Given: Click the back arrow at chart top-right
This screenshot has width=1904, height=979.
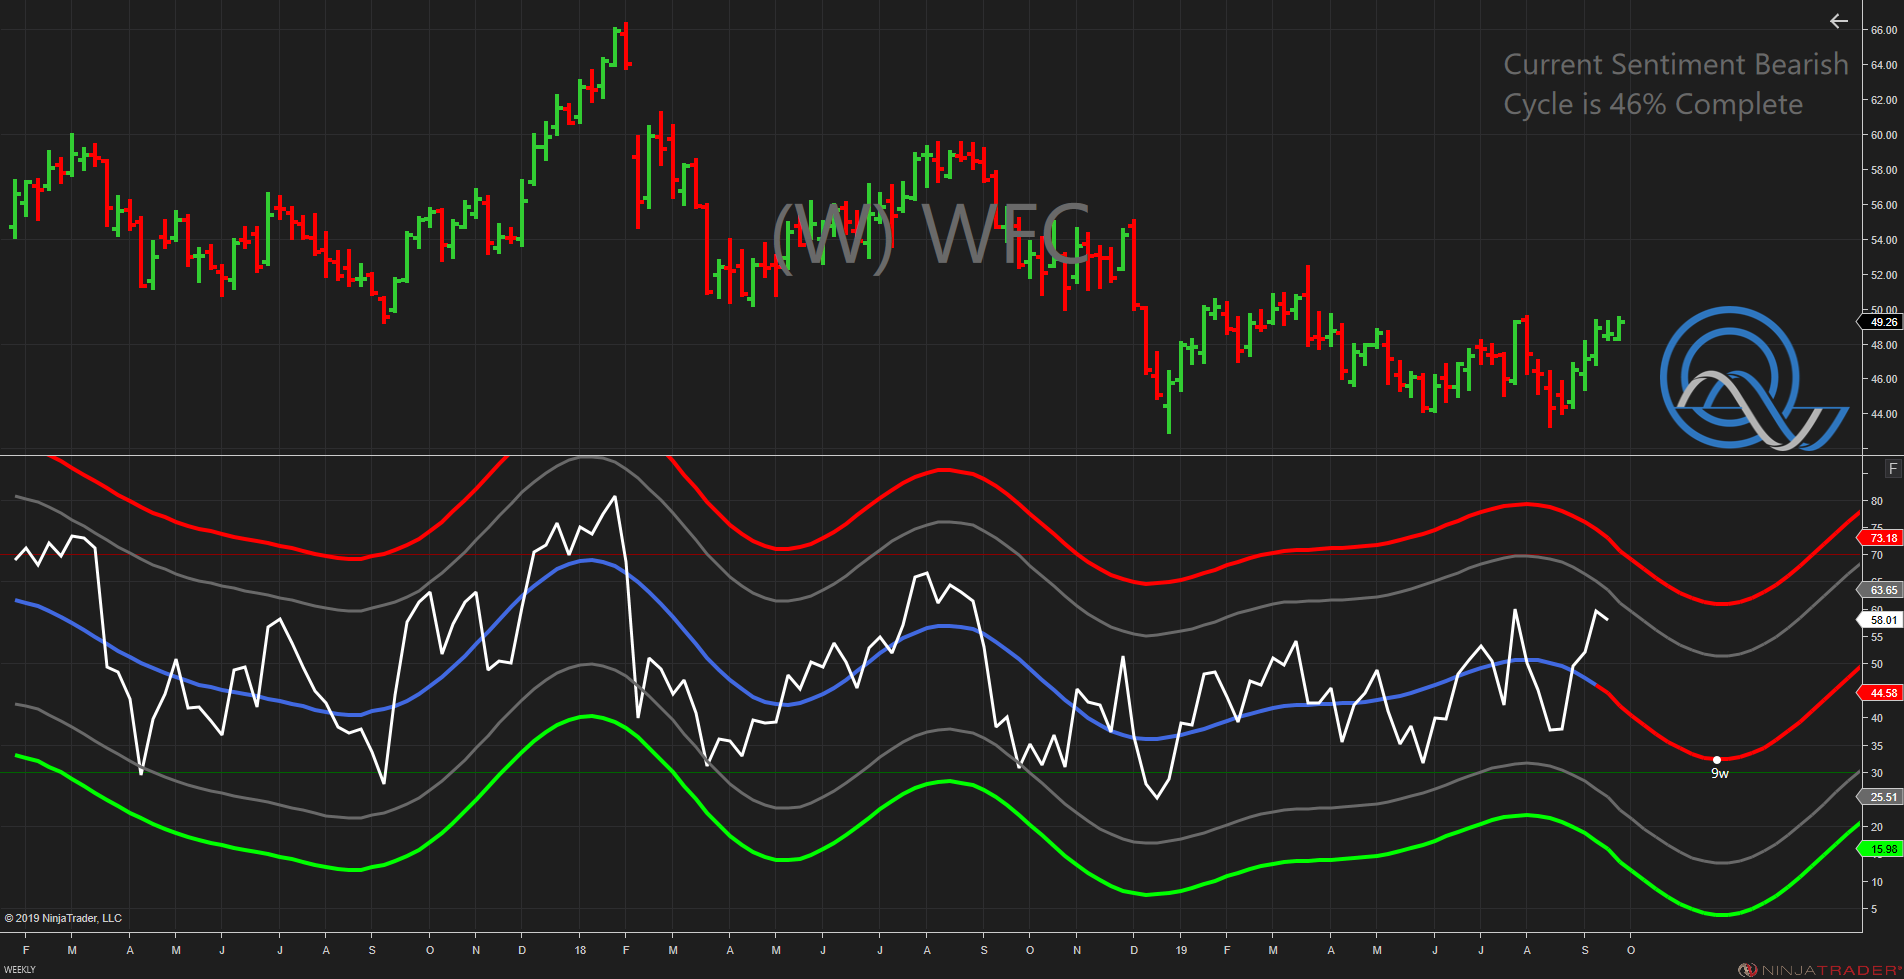Looking at the screenshot, I should (1838, 21).
